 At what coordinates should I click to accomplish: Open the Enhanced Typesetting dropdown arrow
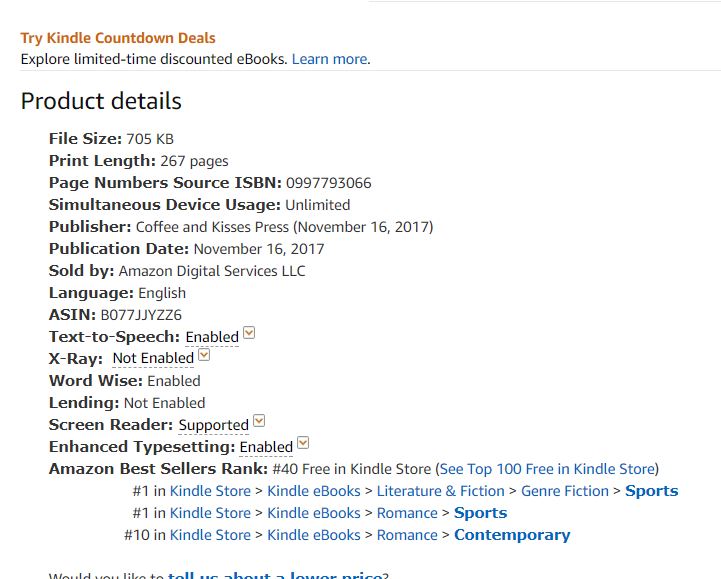pyautogui.click(x=303, y=443)
